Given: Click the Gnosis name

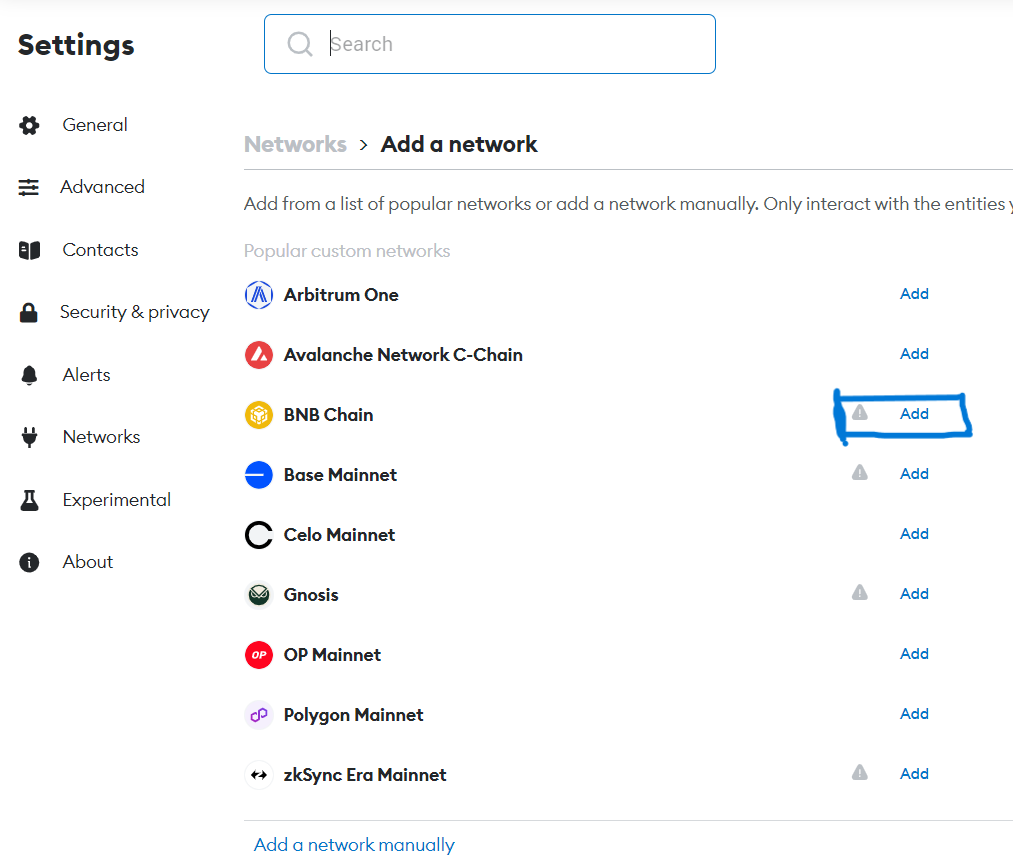Looking at the screenshot, I should click(311, 595).
